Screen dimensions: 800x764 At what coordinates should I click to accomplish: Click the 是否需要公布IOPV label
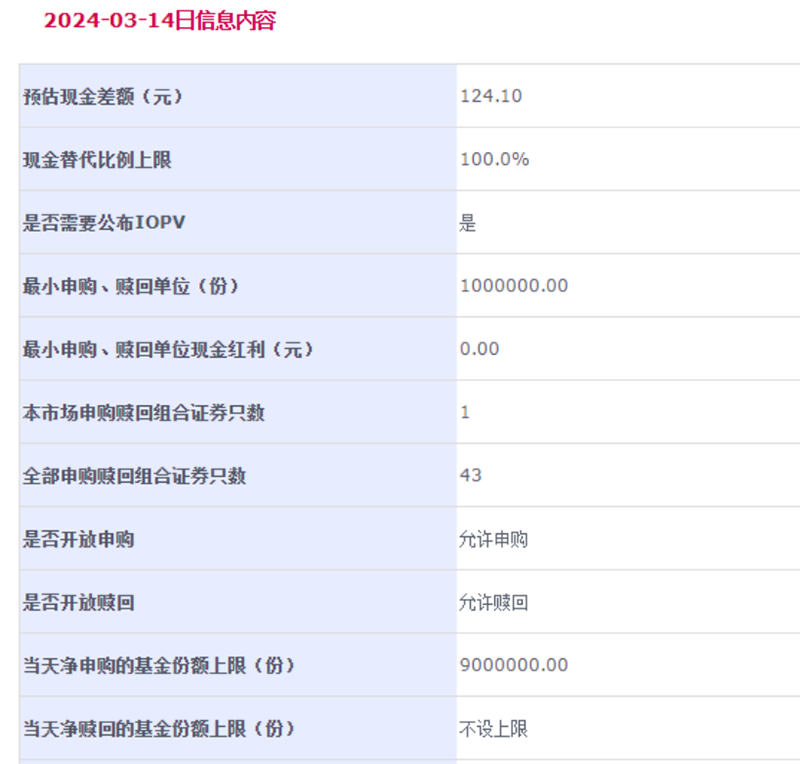pos(104,223)
